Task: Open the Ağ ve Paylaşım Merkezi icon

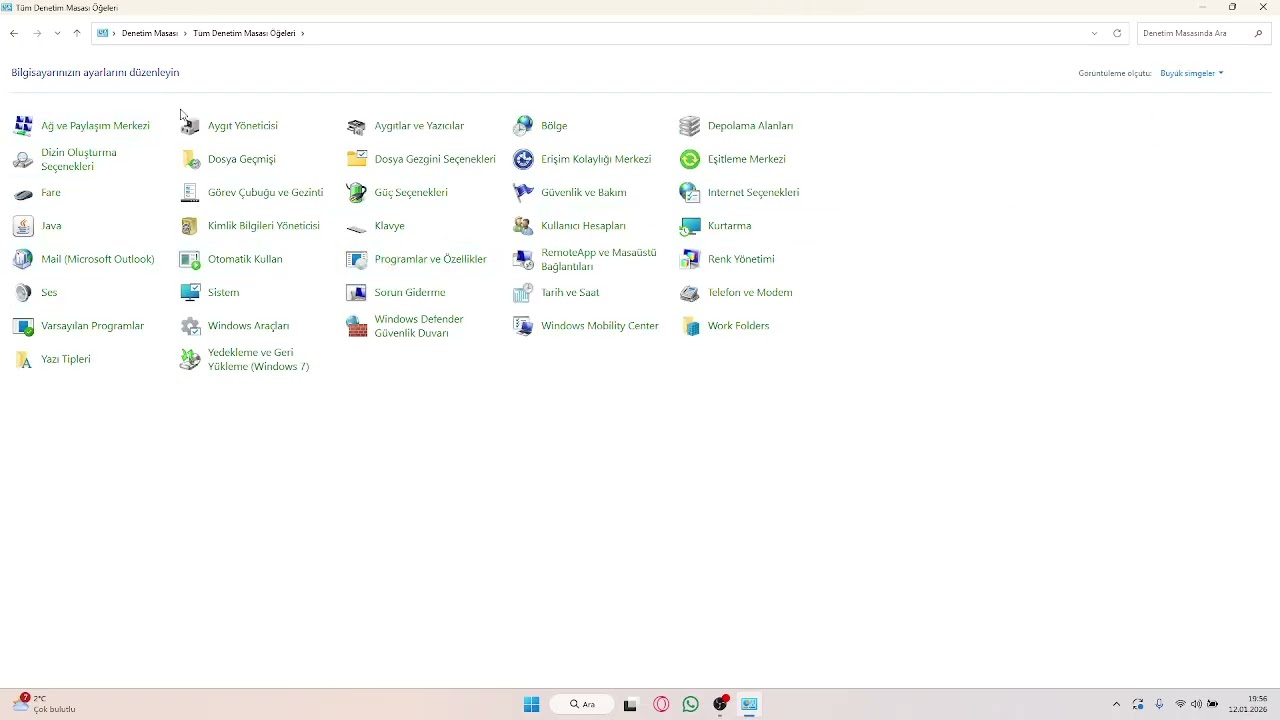Action: click(23, 126)
